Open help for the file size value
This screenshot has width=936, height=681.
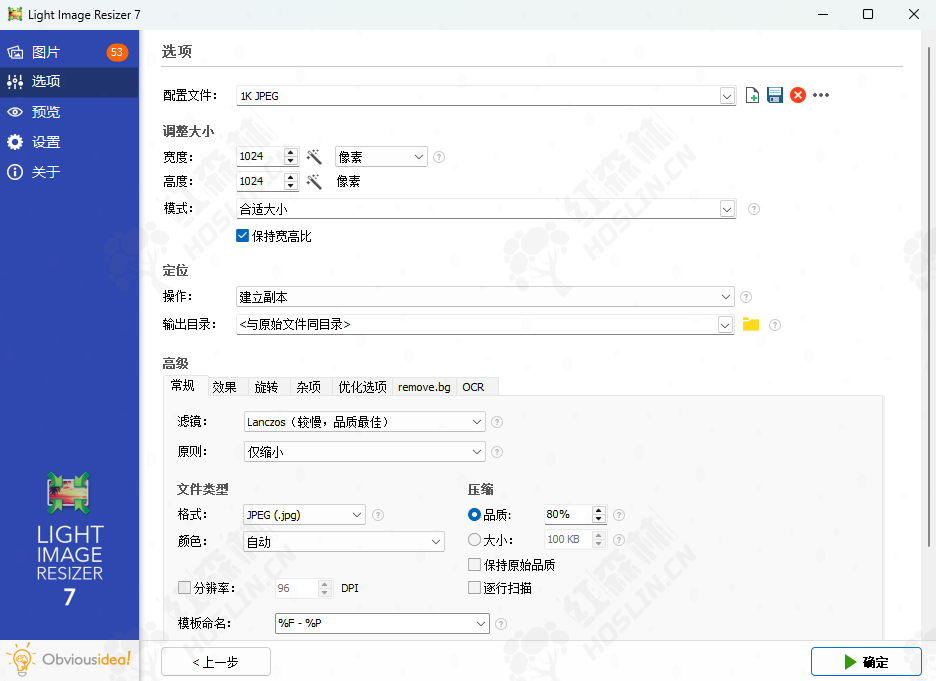coord(619,540)
